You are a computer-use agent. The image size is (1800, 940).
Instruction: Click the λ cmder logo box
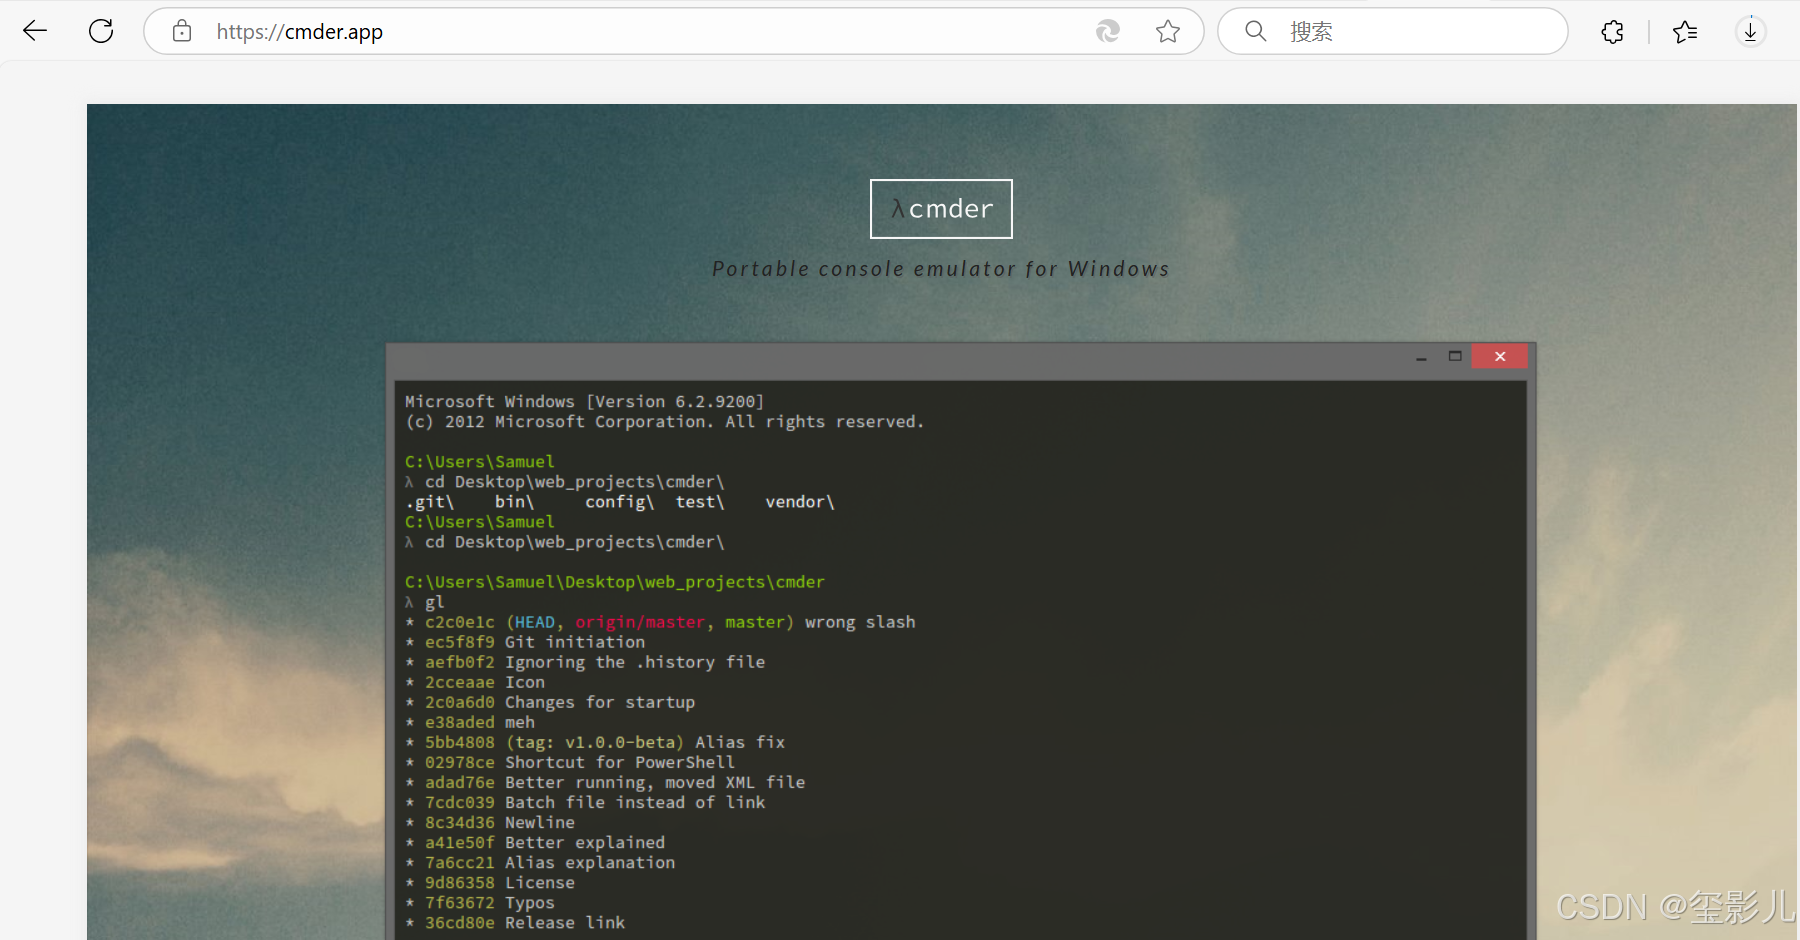click(x=941, y=209)
